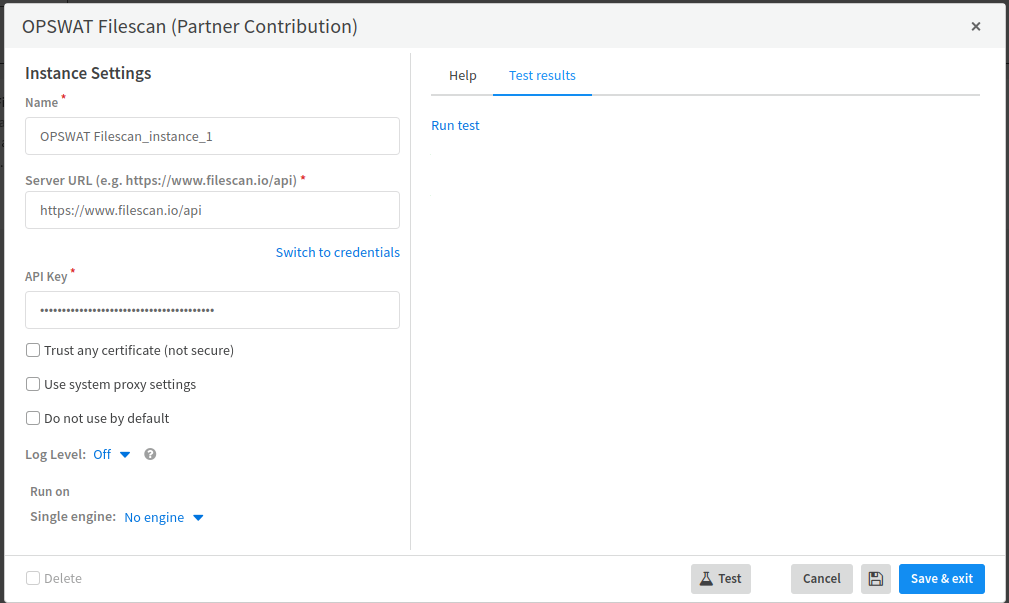
Task: Check Do not use by default
Action: pyautogui.click(x=33, y=418)
